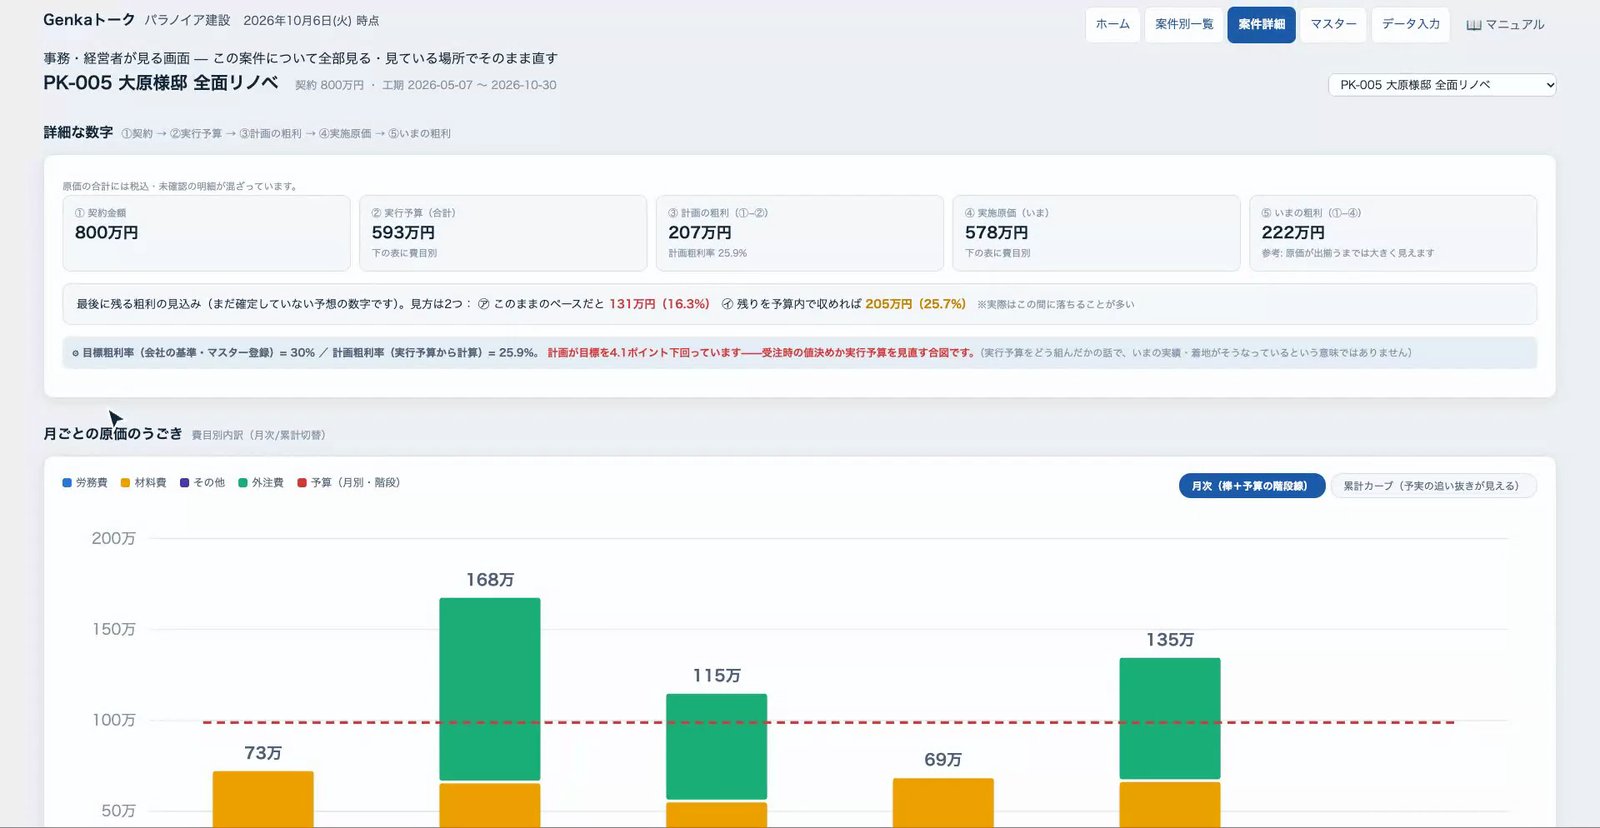Image resolution: width=1600 pixels, height=828 pixels.
Task: Click the 計画粗利率 25.9% text in card ③
Action: [x=708, y=254]
